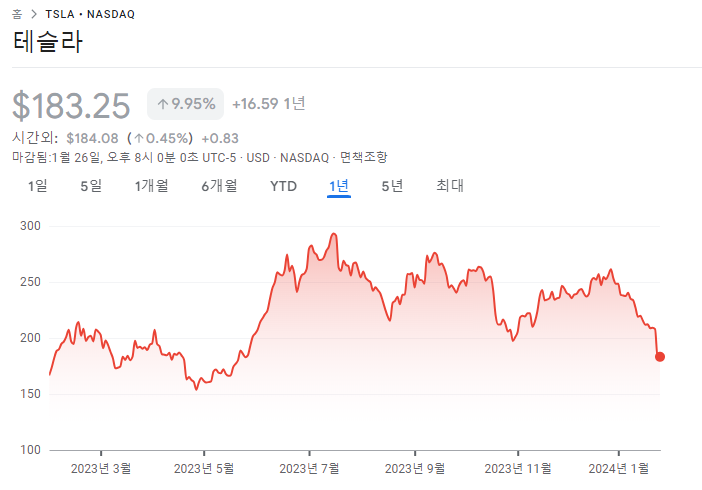The width and height of the screenshot is (702, 490).
Task: Click the +16.59 1년 change text
Action: pos(269,104)
